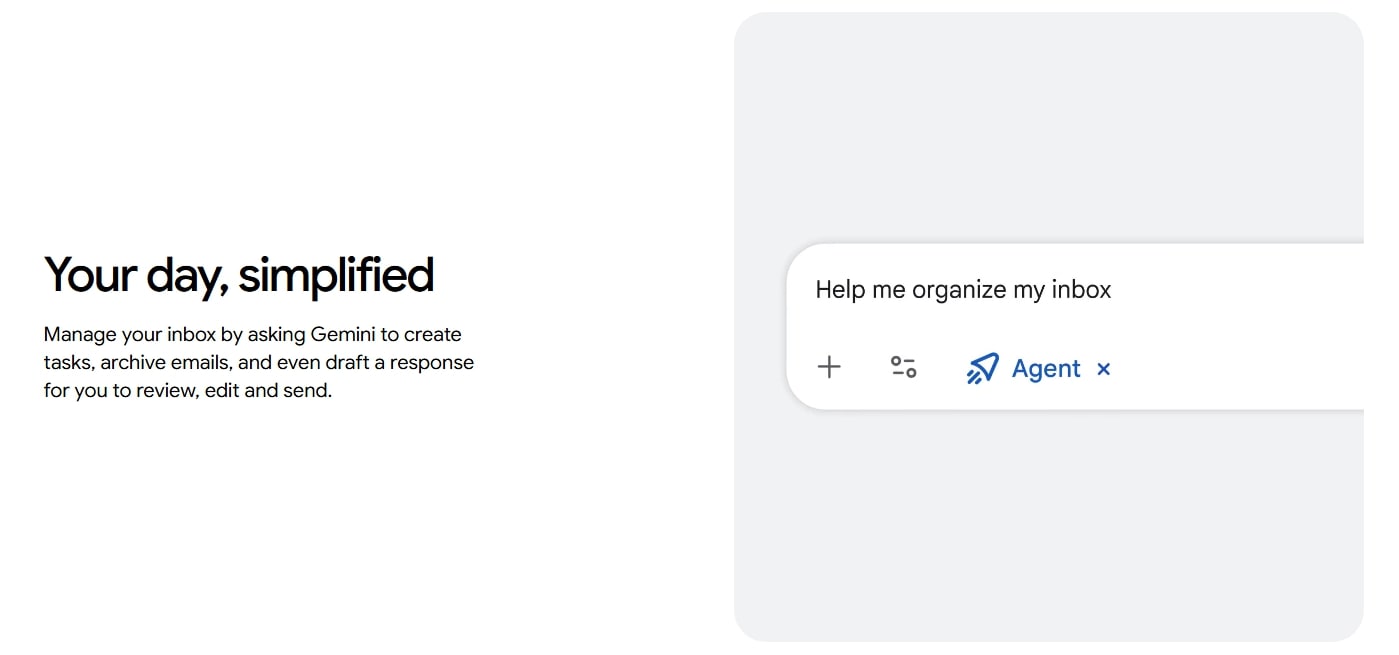
Task: Click the plus icon to add attachment
Action: click(829, 367)
